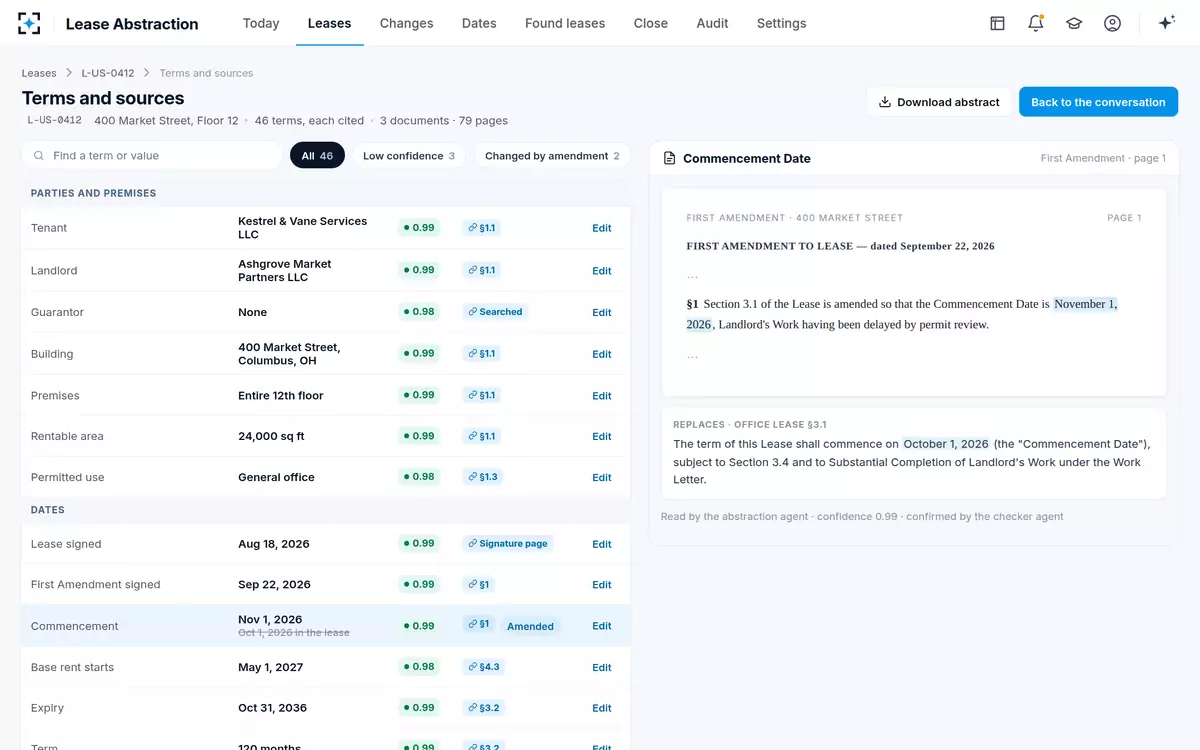Open Building §1.1 source link
This screenshot has height=750, width=1200.
tap(481, 353)
